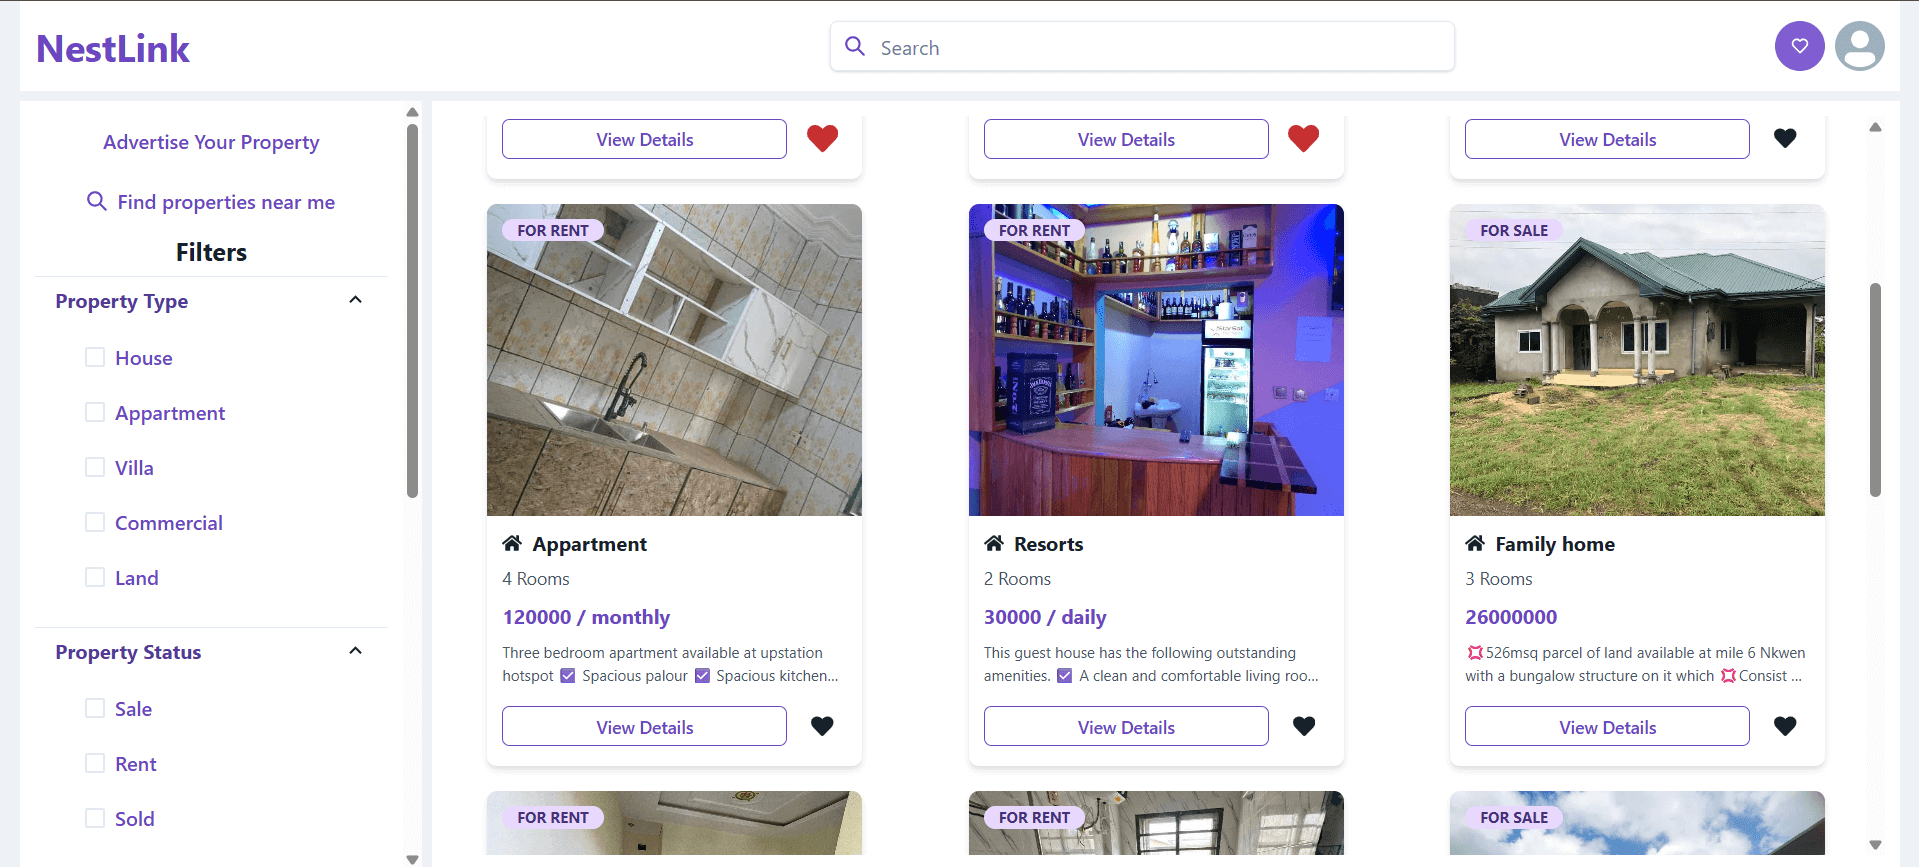This screenshot has width=1919, height=867.
Task: Open user profile avatar icon
Action: [x=1860, y=46]
